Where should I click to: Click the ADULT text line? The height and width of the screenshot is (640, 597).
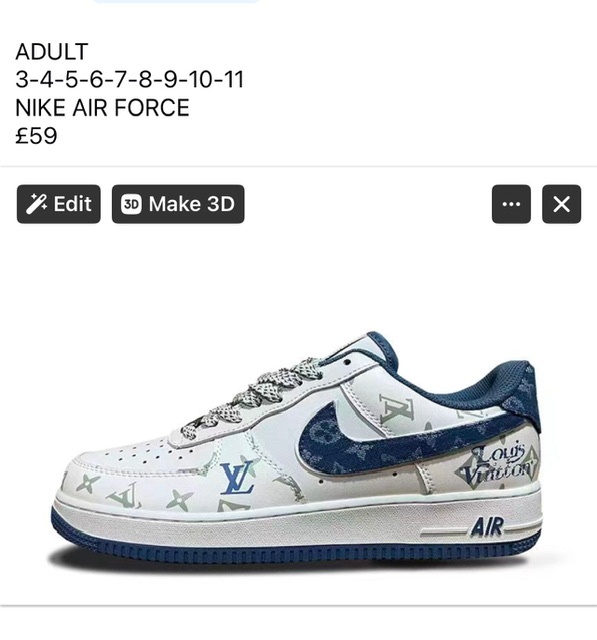click(x=52, y=51)
